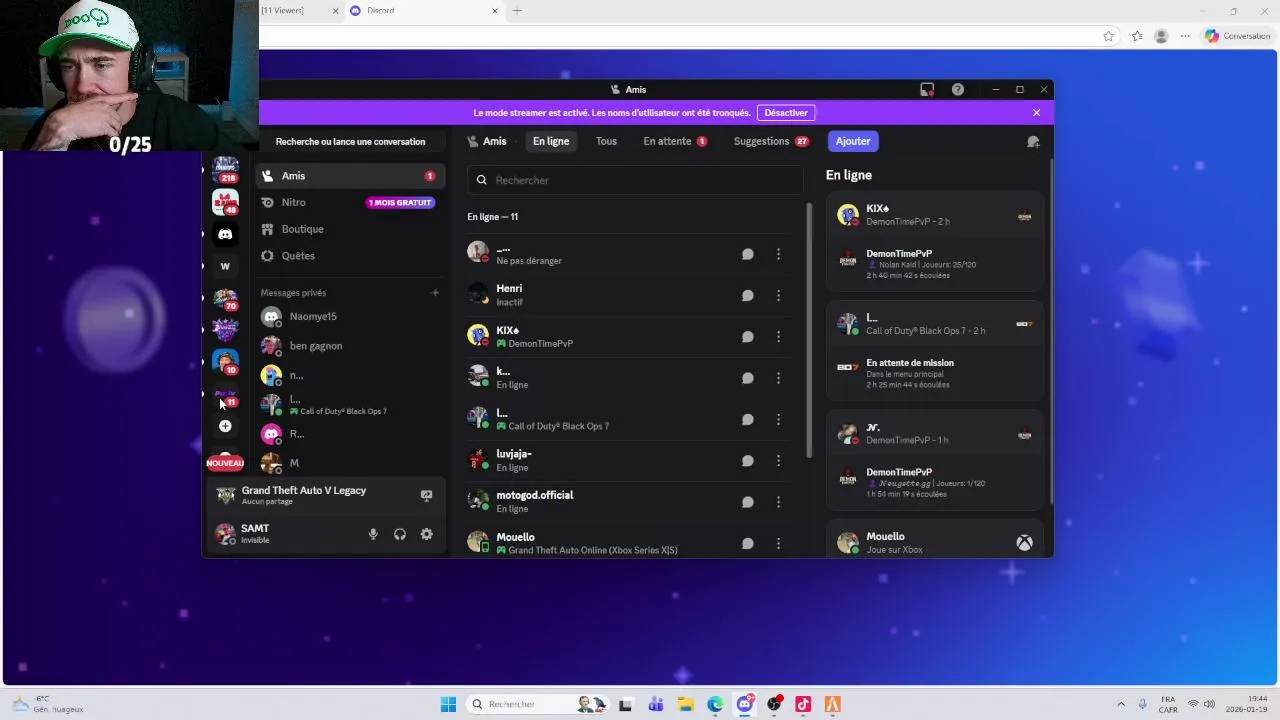Open the inbox icon in the title bar

point(927,89)
